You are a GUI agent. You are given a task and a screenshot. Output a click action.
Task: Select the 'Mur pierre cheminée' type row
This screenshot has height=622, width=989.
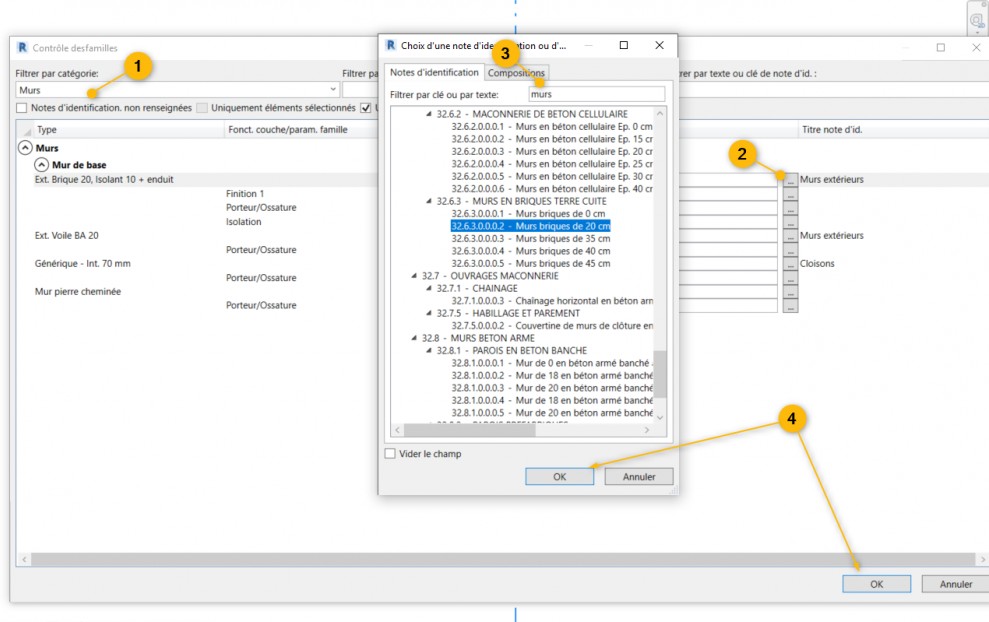[x=78, y=291]
